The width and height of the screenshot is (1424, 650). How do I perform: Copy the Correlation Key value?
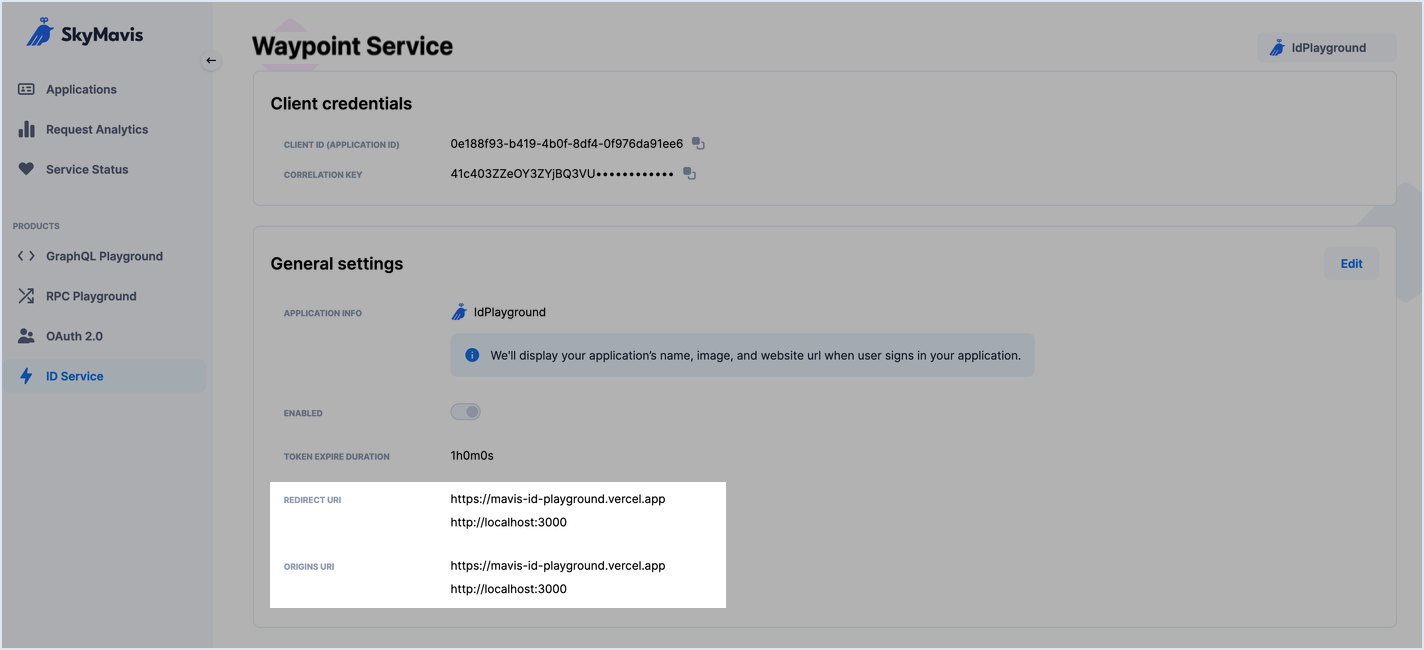click(x=689, y=174)
